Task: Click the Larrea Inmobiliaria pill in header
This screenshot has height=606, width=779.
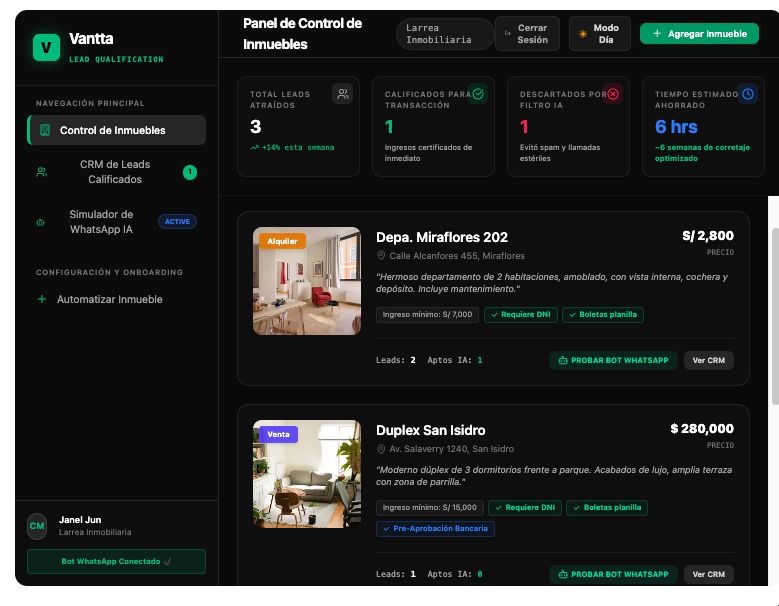Action: 444,34
